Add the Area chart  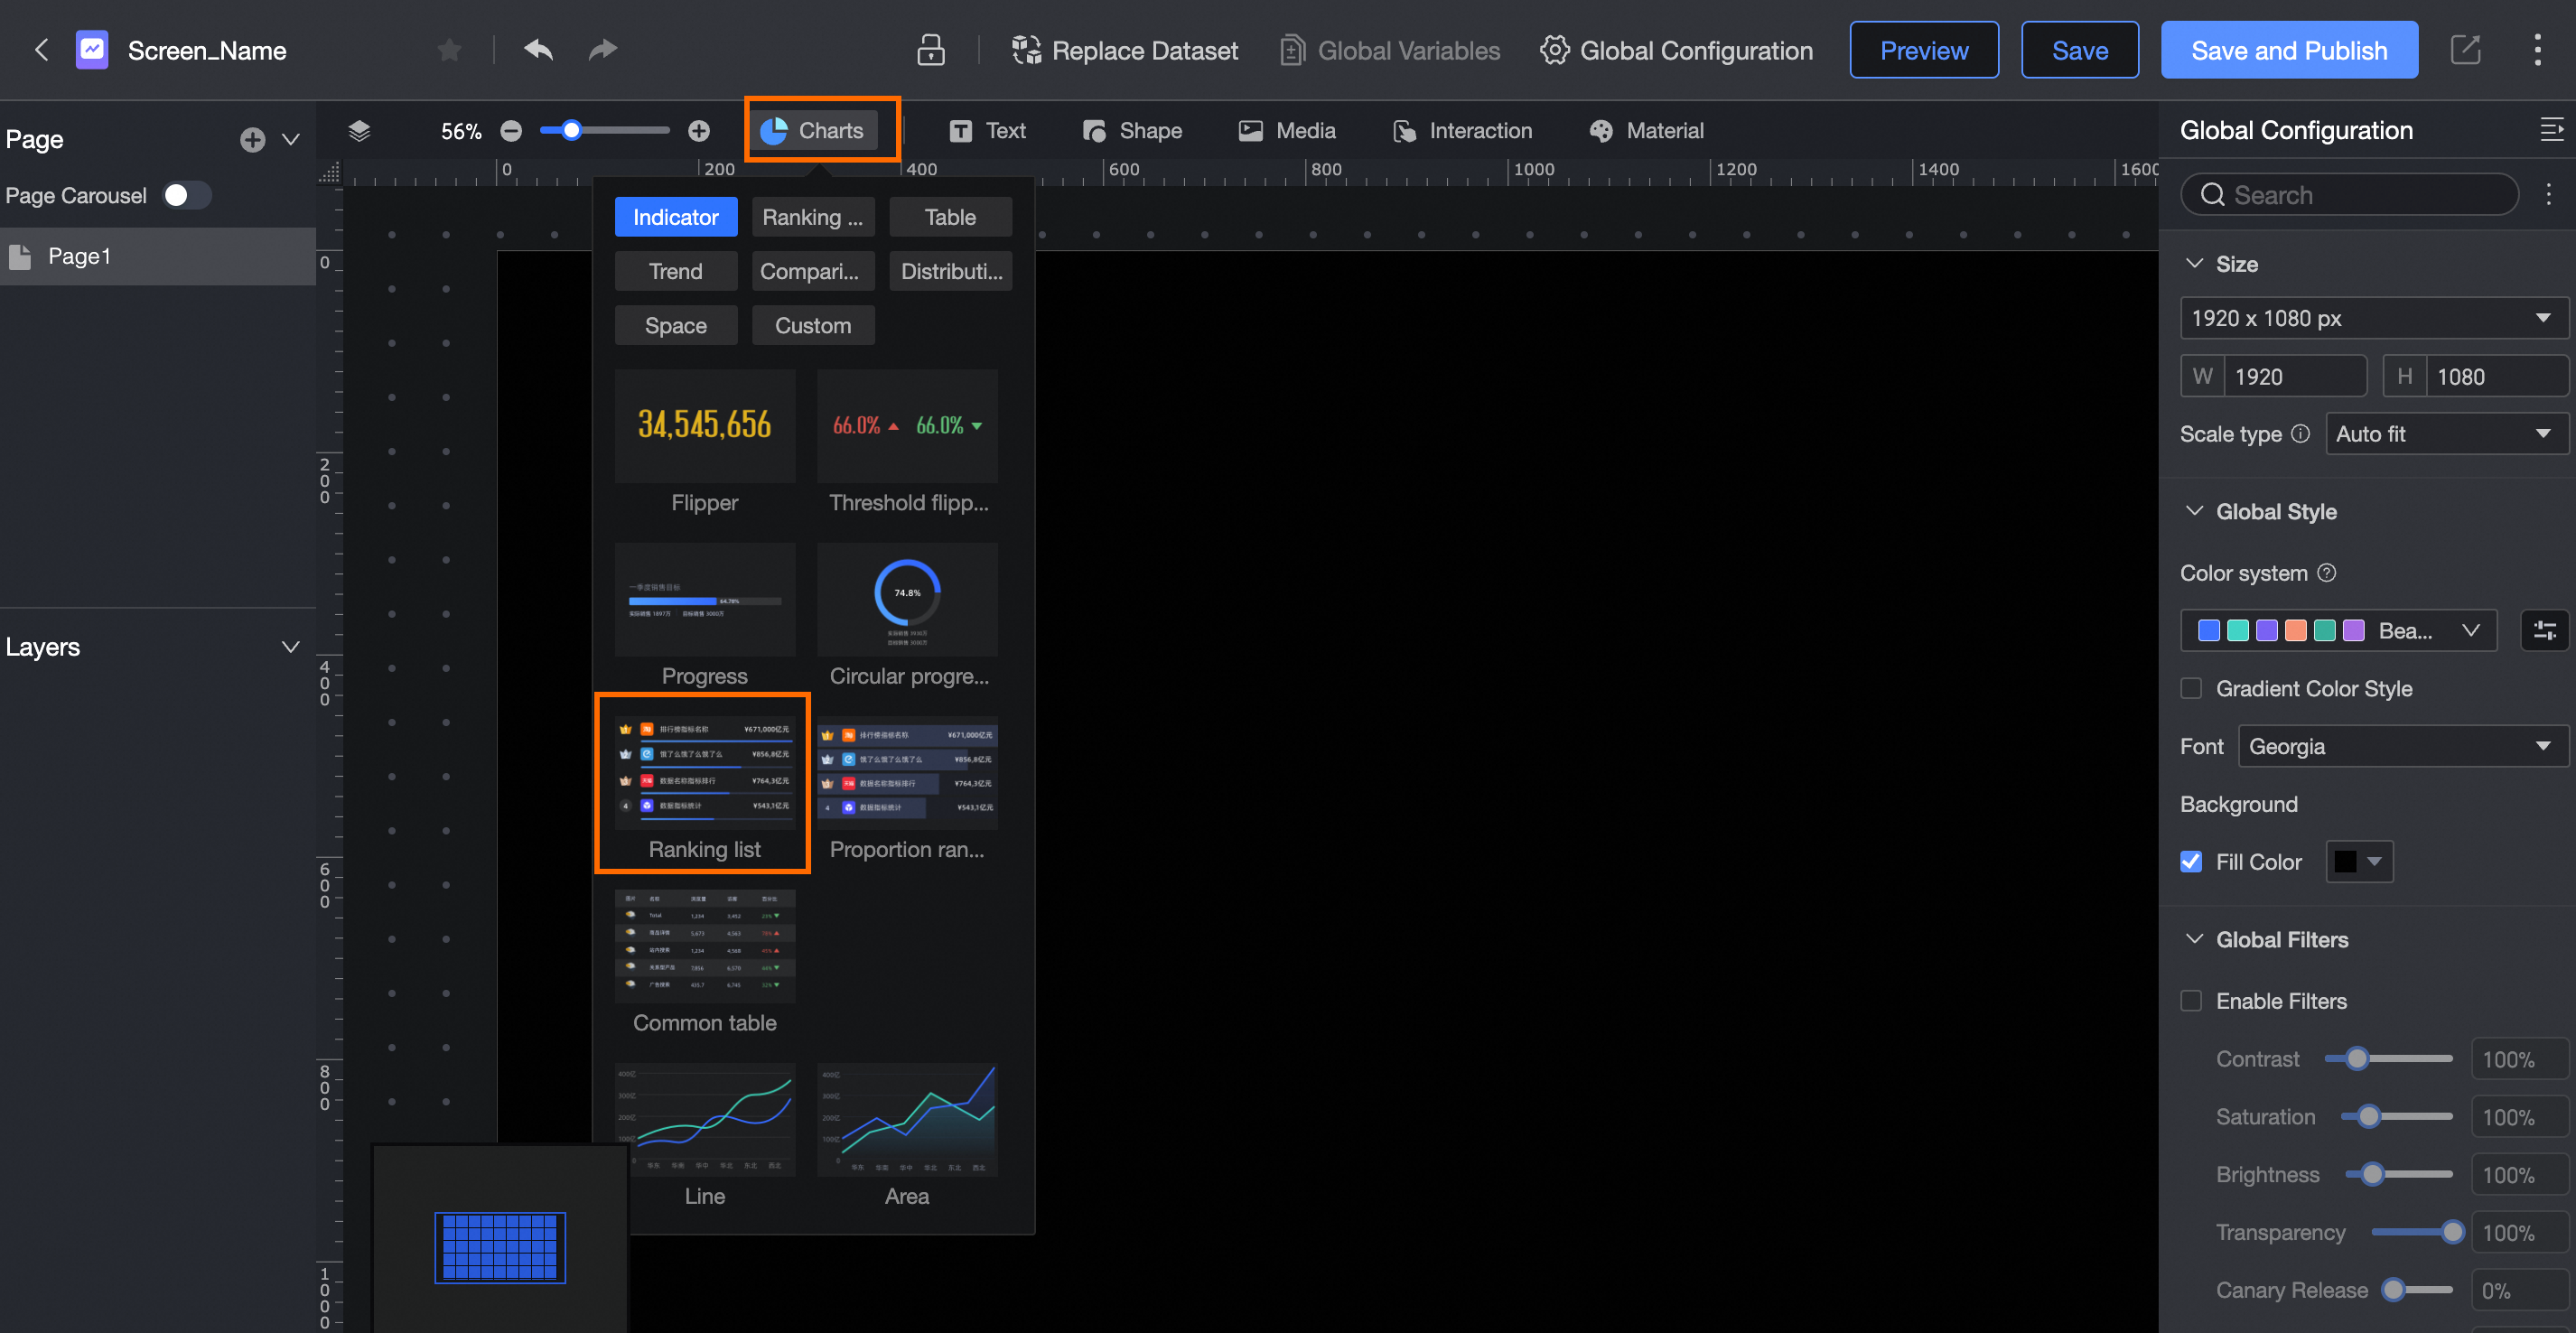[x=907, y=1137]
